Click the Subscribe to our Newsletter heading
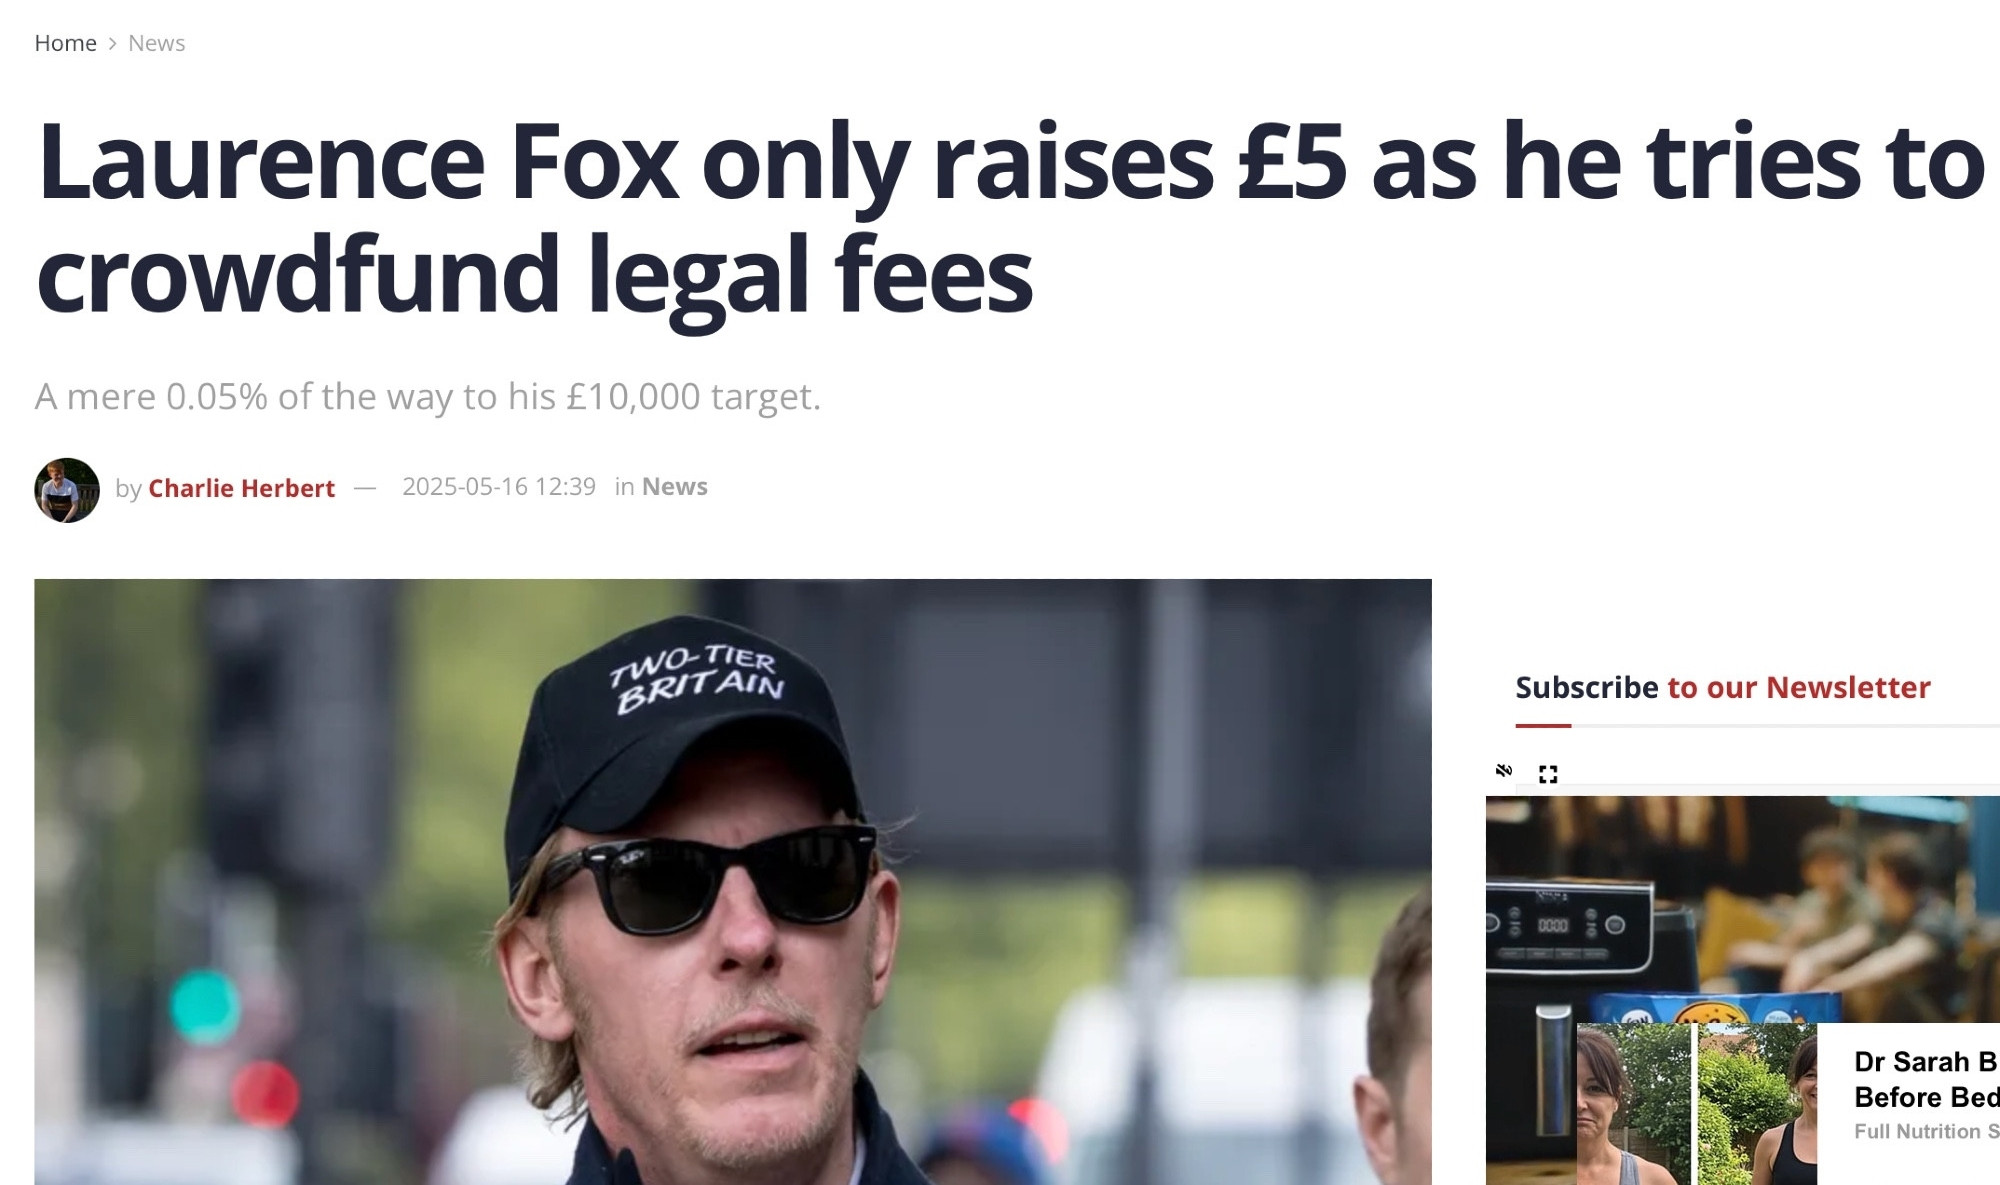The image size is (2000, 1185). [x=1722, y=687]
